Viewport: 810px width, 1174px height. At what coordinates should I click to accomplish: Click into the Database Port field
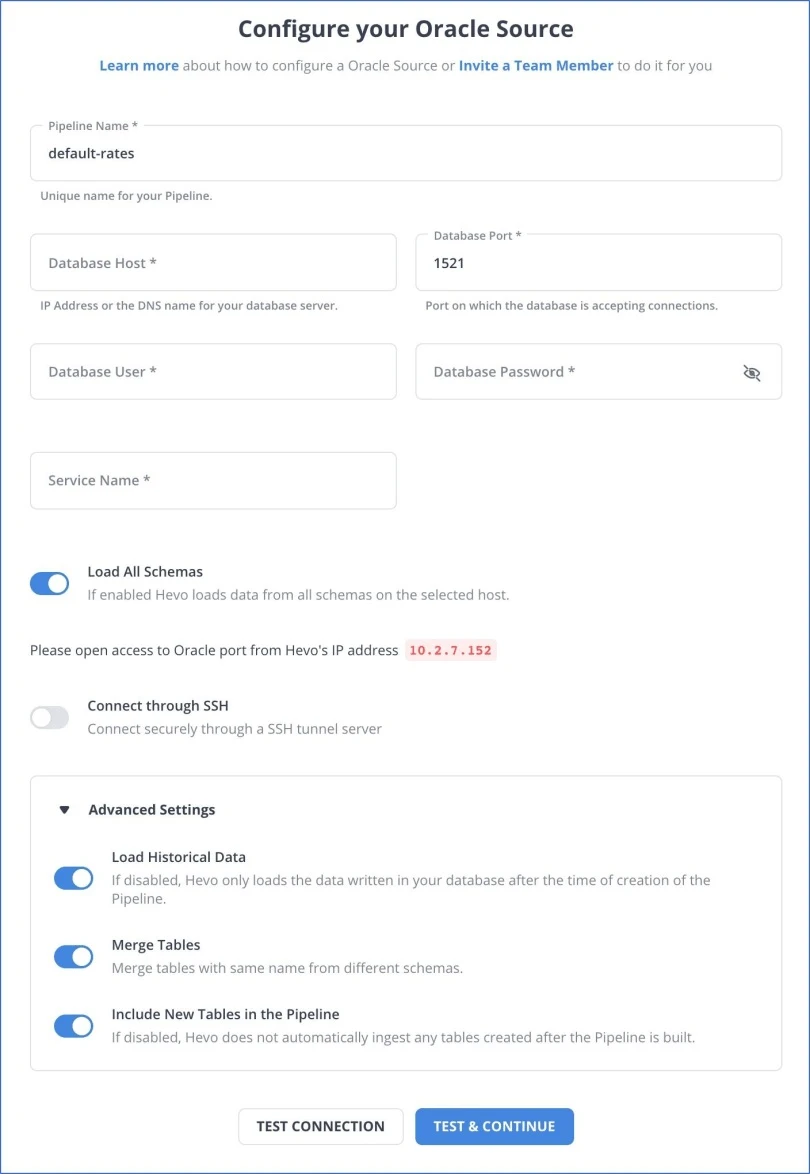(599, 262)
